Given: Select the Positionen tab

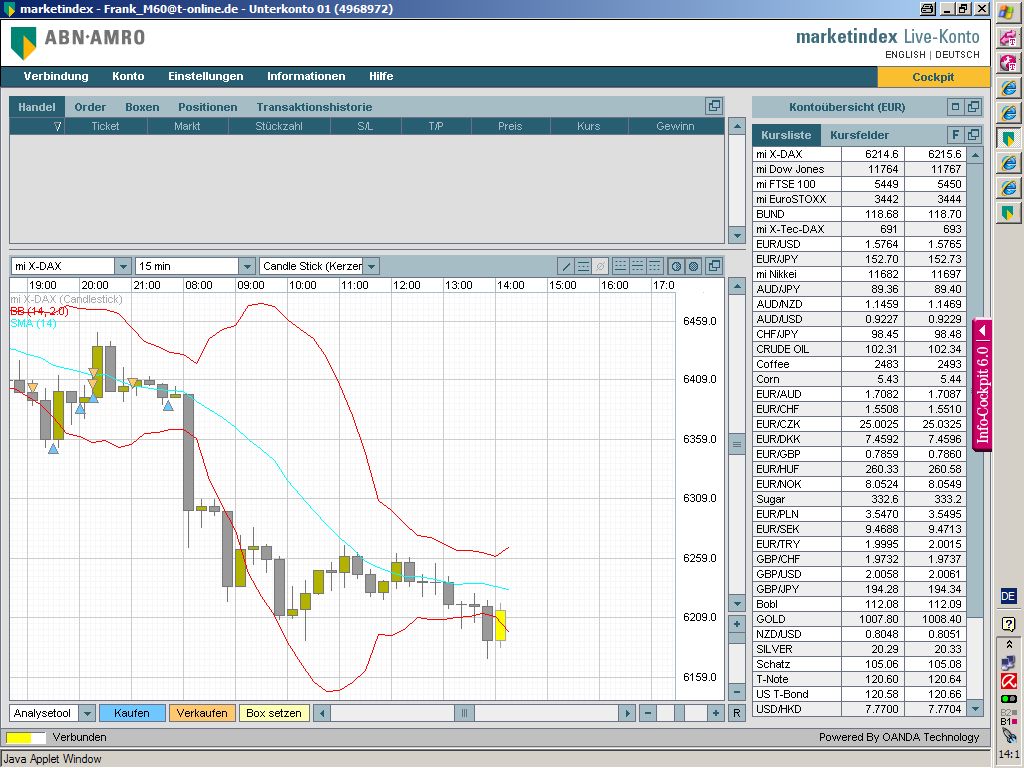Looking at the screenshot, I should click(x=208, y=107).
